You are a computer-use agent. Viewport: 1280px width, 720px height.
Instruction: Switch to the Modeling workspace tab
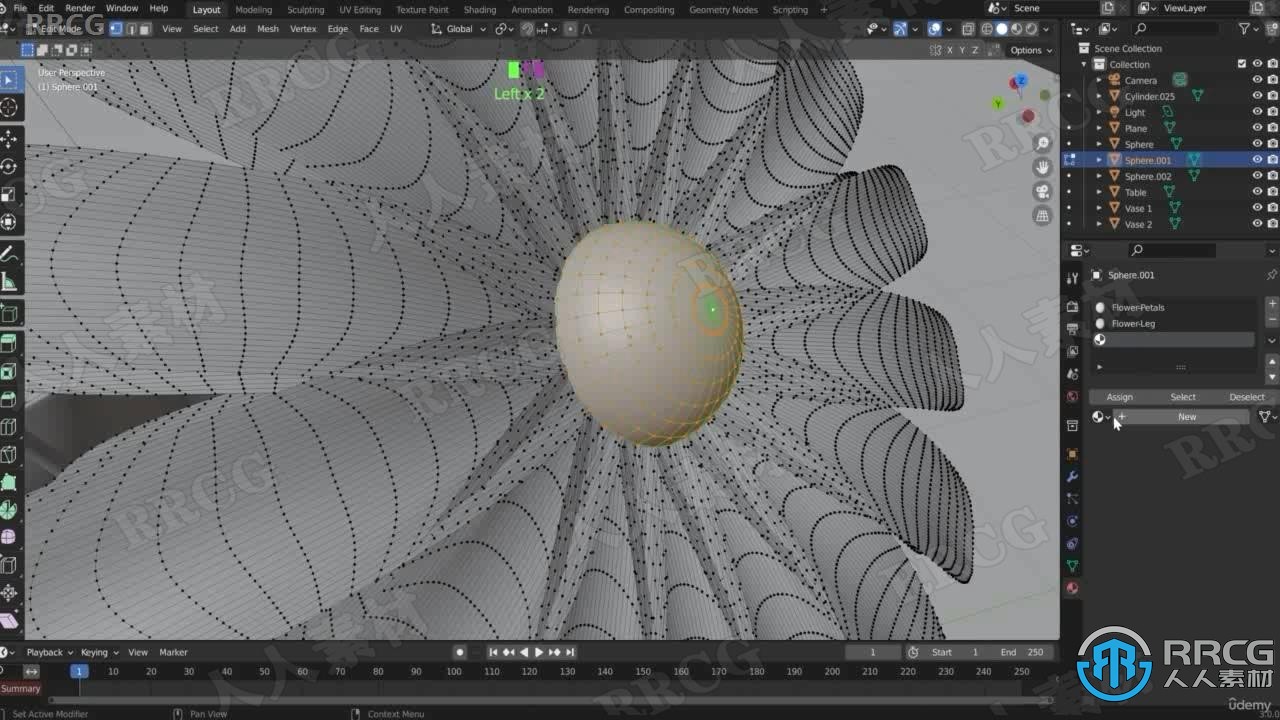253,9
